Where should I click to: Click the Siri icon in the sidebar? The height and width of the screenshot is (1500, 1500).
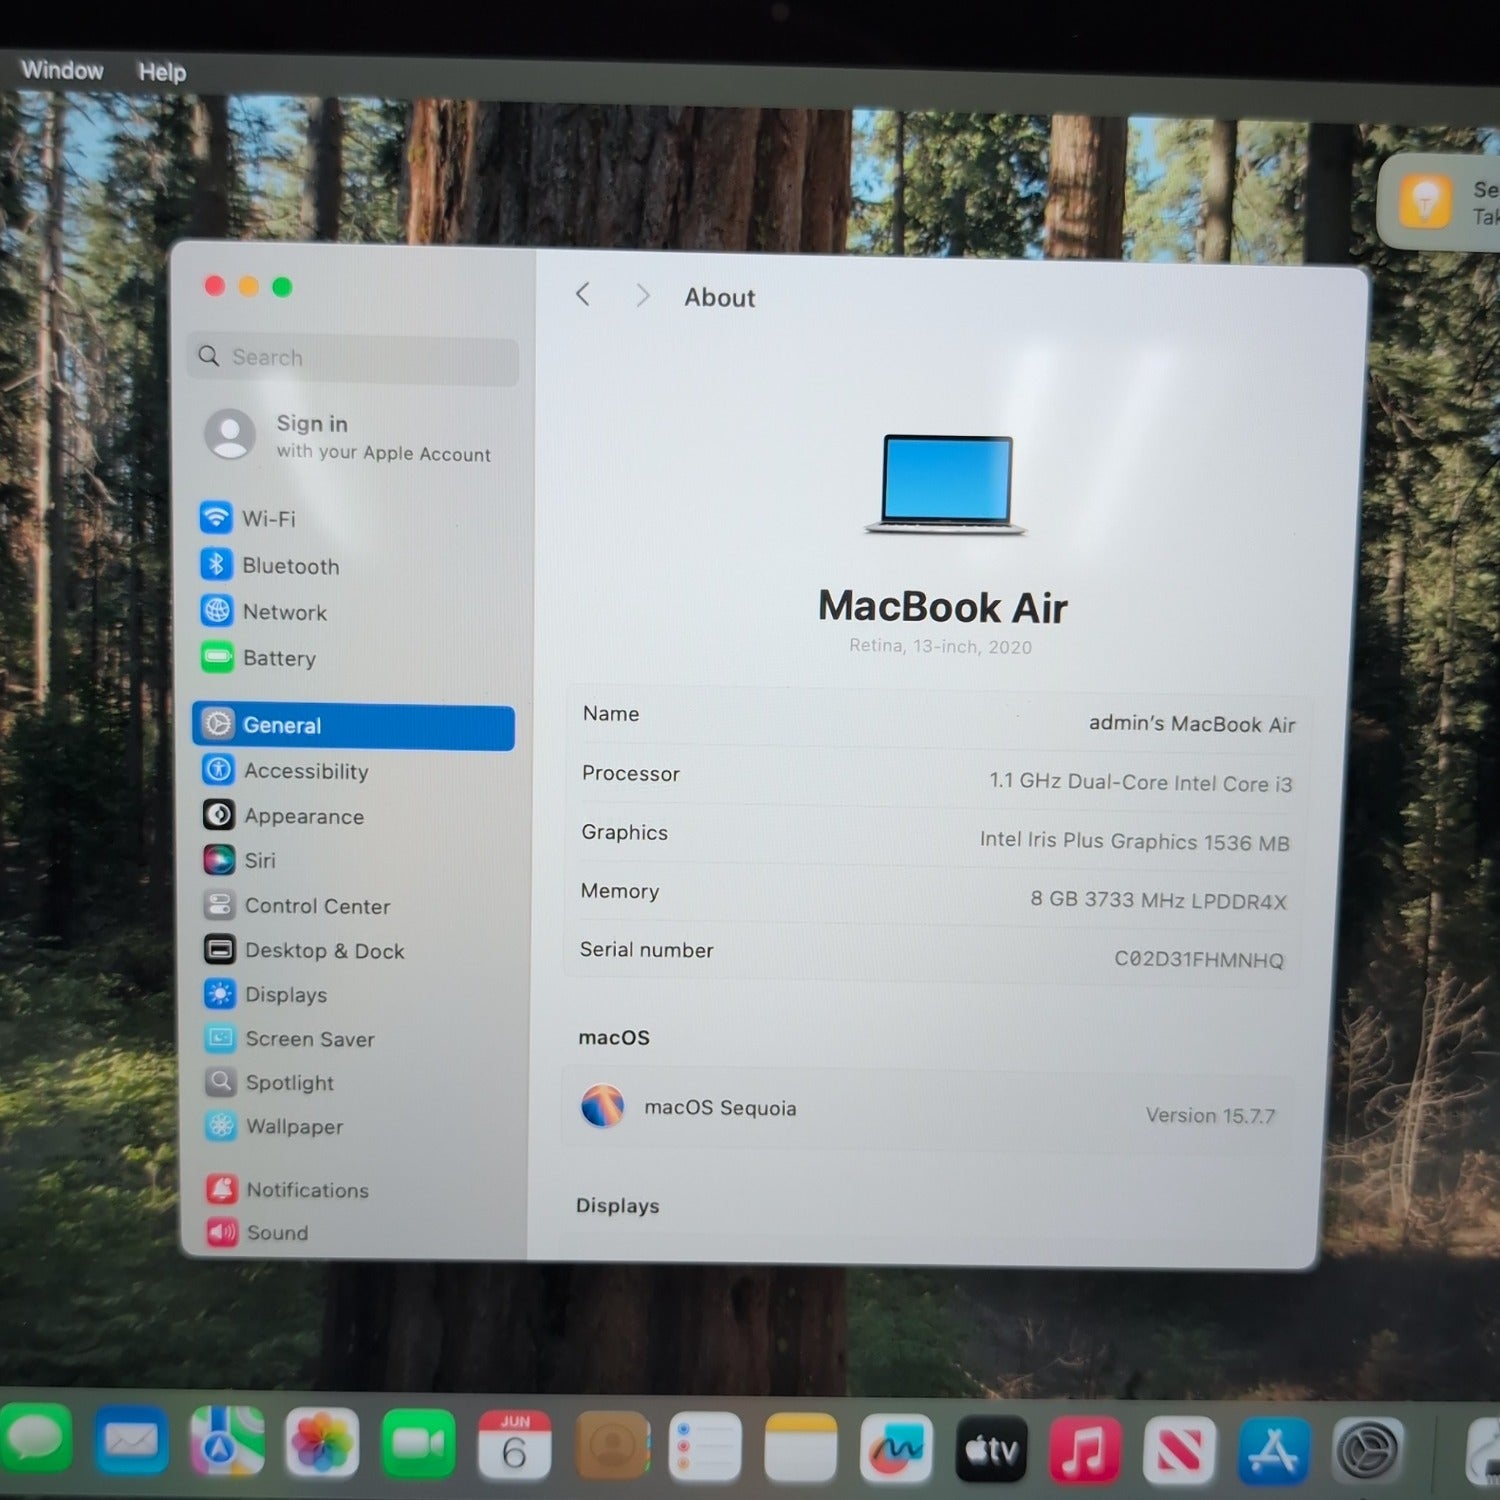pyautogui.click(x=219, y=859)
